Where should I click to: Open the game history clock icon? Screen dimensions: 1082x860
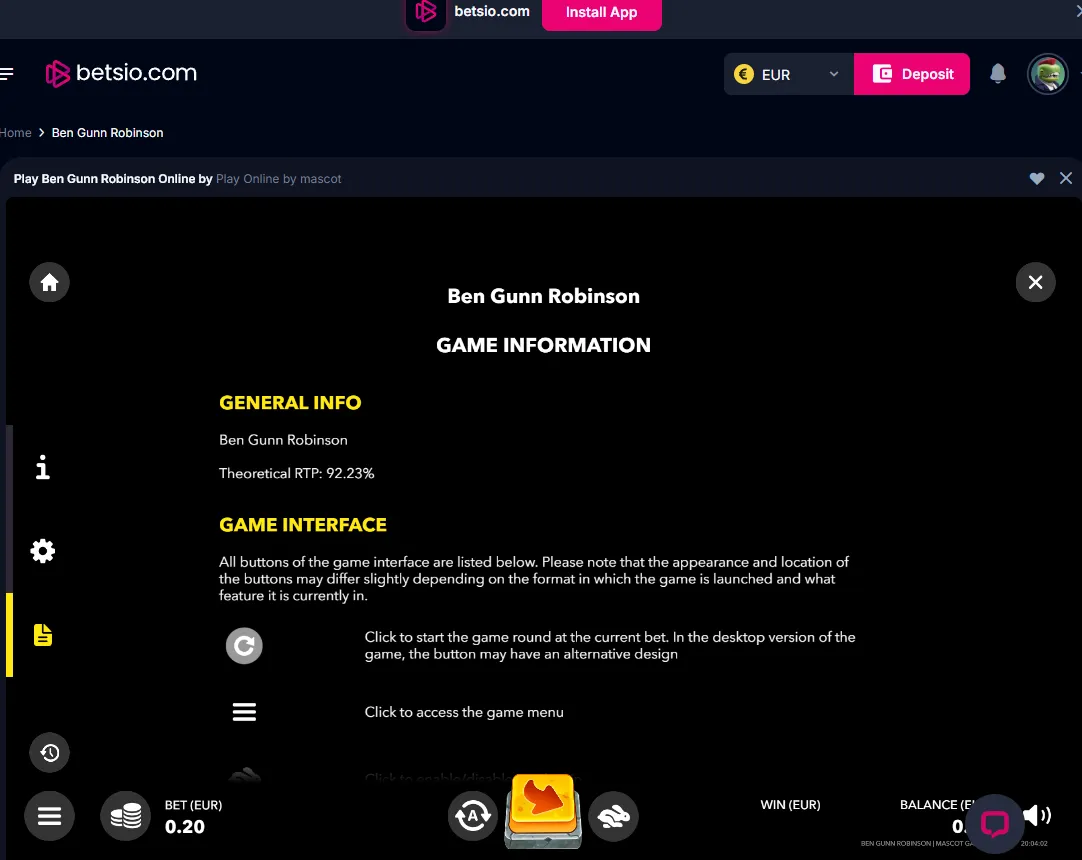(49, 752)
